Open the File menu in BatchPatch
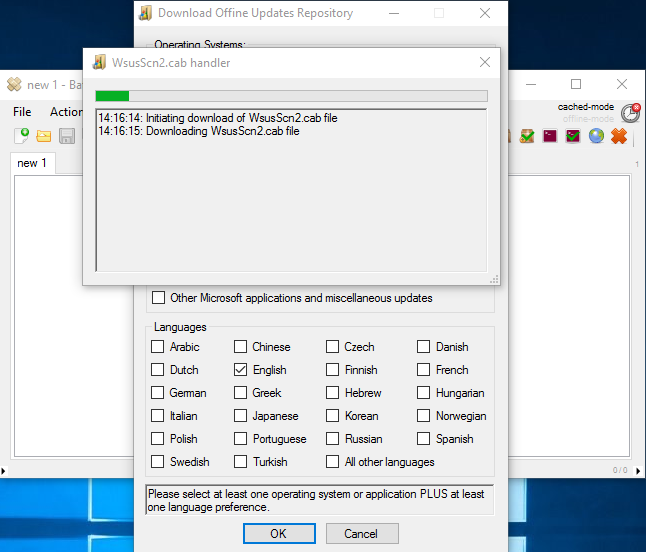The height and width of the screenshot is (552, 646). [22, 112]
